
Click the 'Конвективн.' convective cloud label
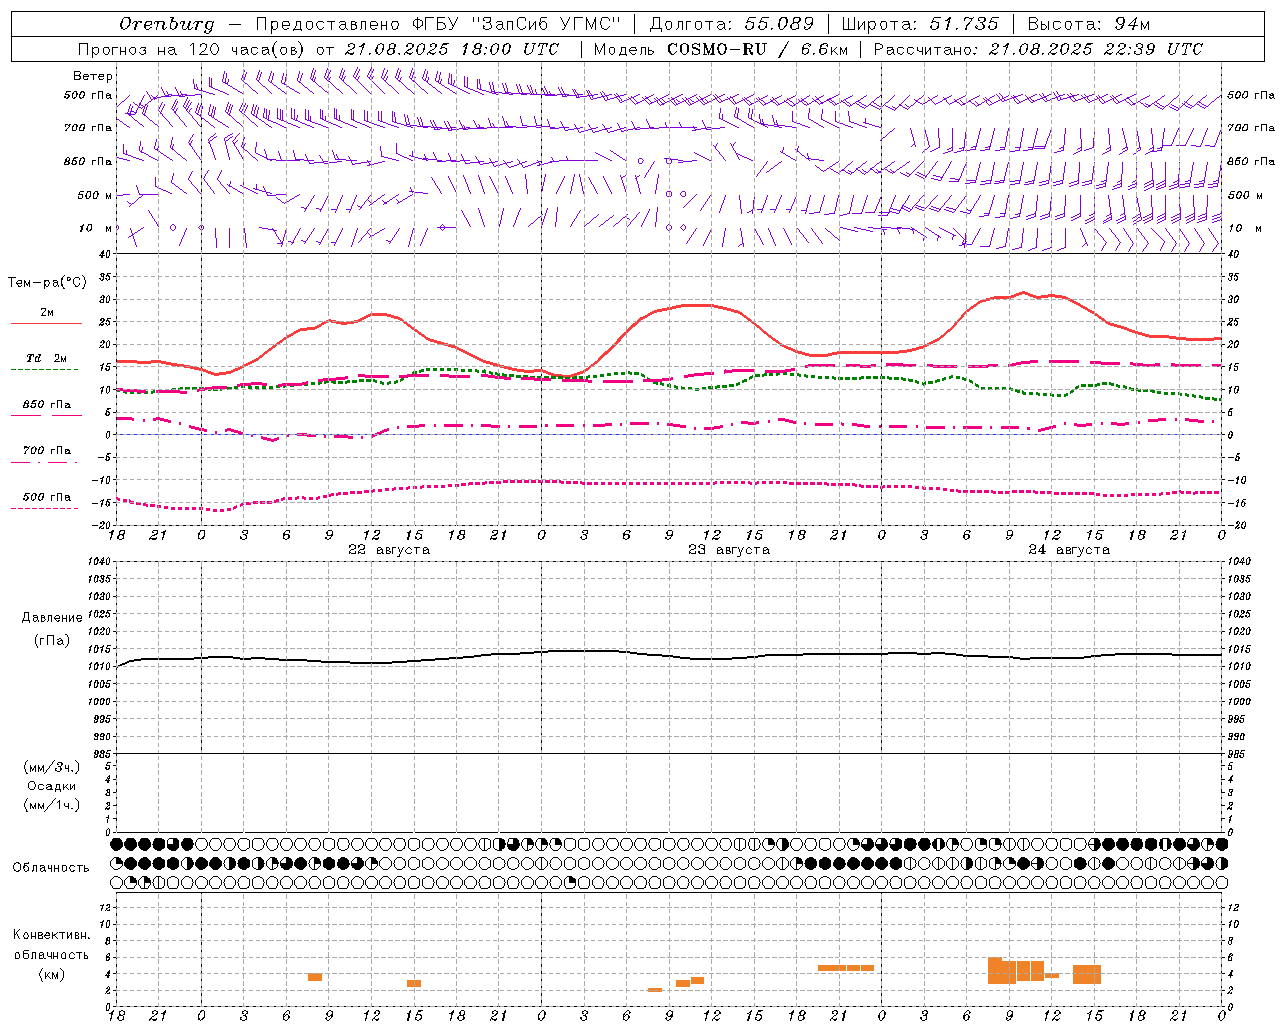point(52,935)
